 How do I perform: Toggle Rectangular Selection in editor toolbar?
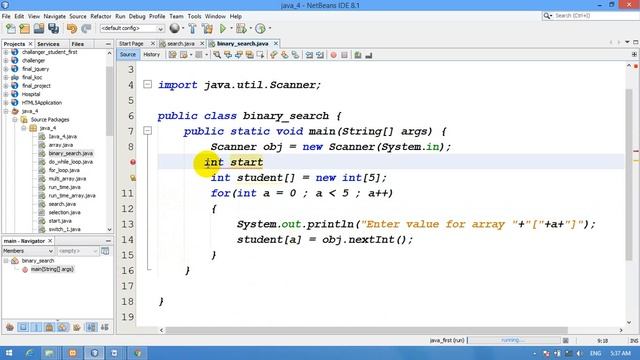point(260,55)
